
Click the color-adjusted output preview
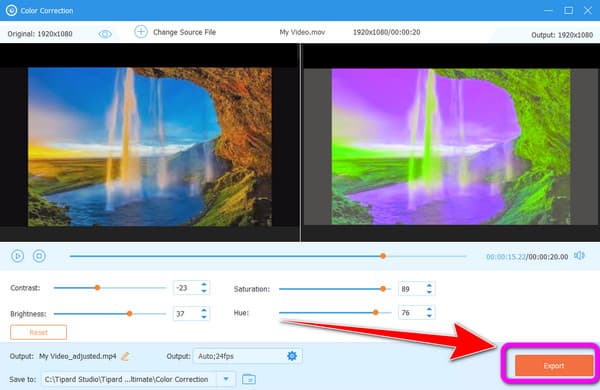(451, 147)
